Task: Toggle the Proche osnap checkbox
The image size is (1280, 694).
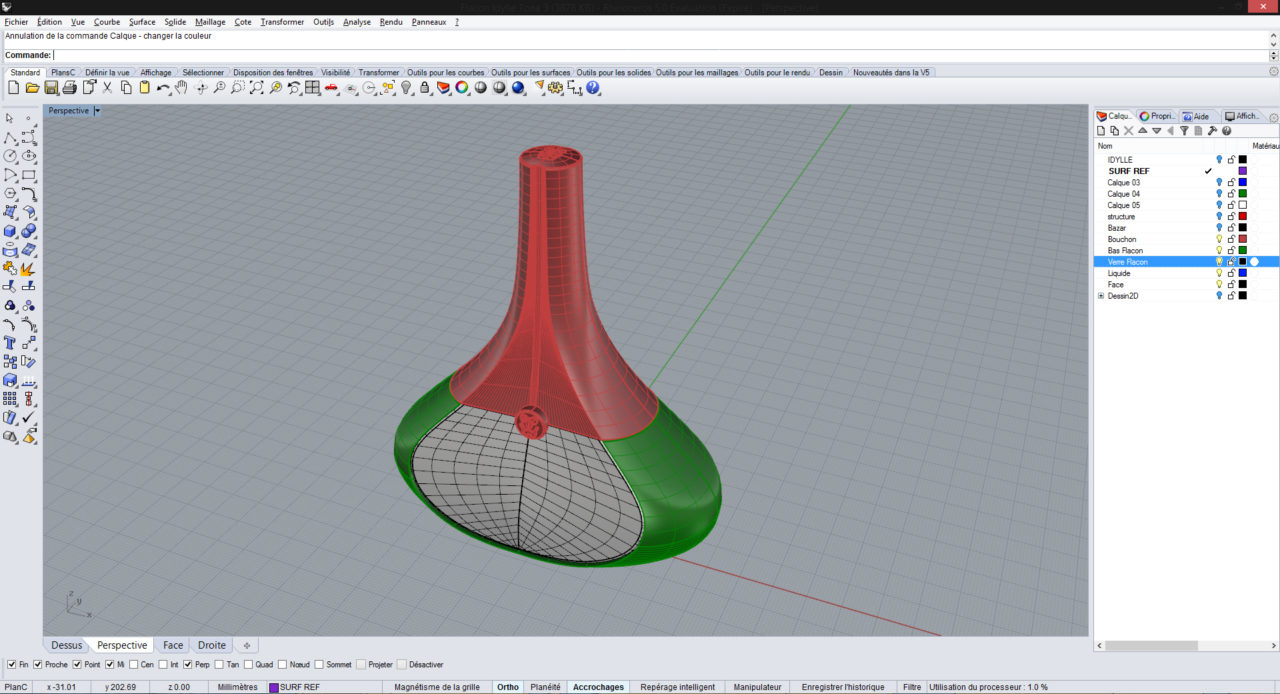Action: 38,664
